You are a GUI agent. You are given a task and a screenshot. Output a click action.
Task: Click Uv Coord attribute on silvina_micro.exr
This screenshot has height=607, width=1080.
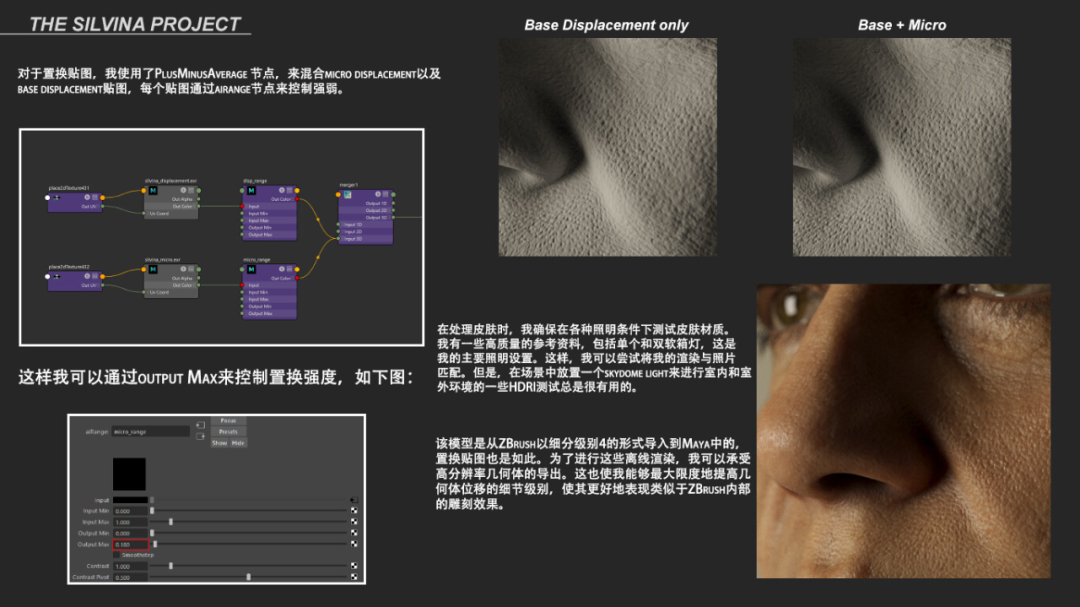pyautogui.click(x=159, y=292)
